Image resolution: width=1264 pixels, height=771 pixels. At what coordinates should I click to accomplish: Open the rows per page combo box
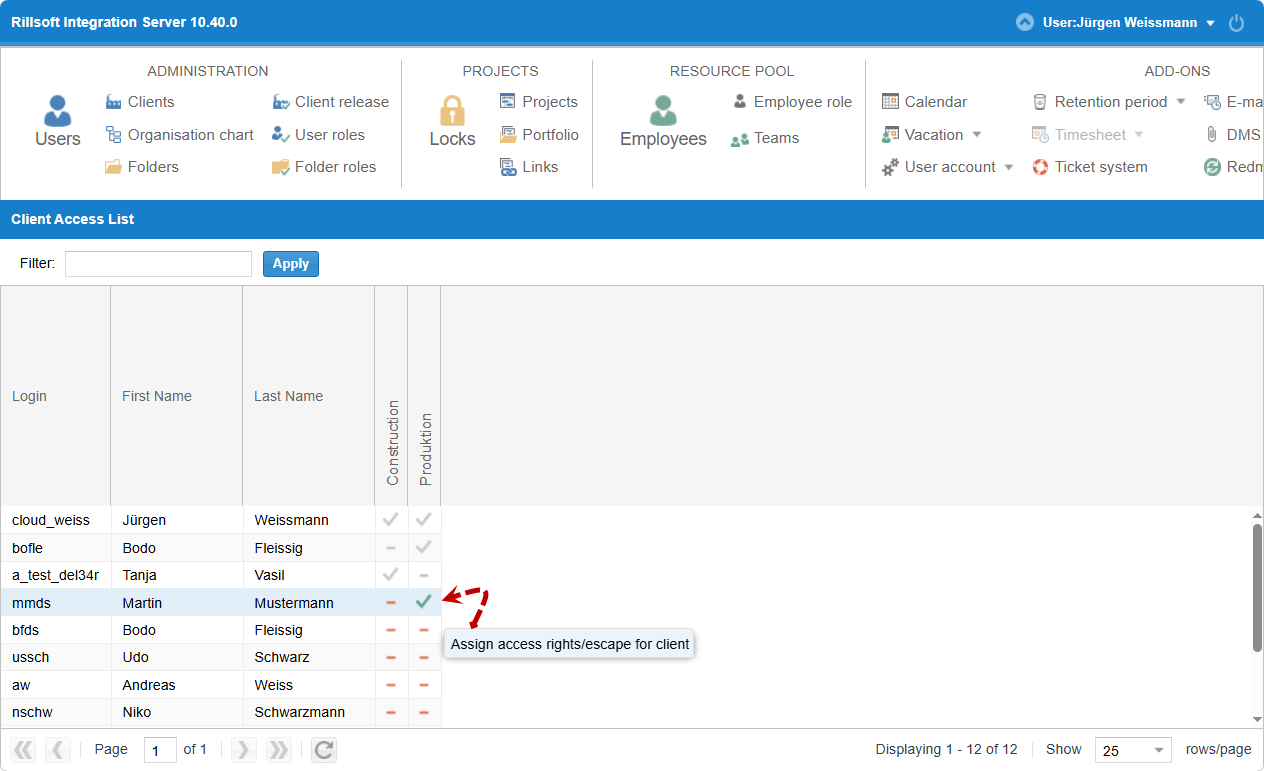(x=1133, y=750)
